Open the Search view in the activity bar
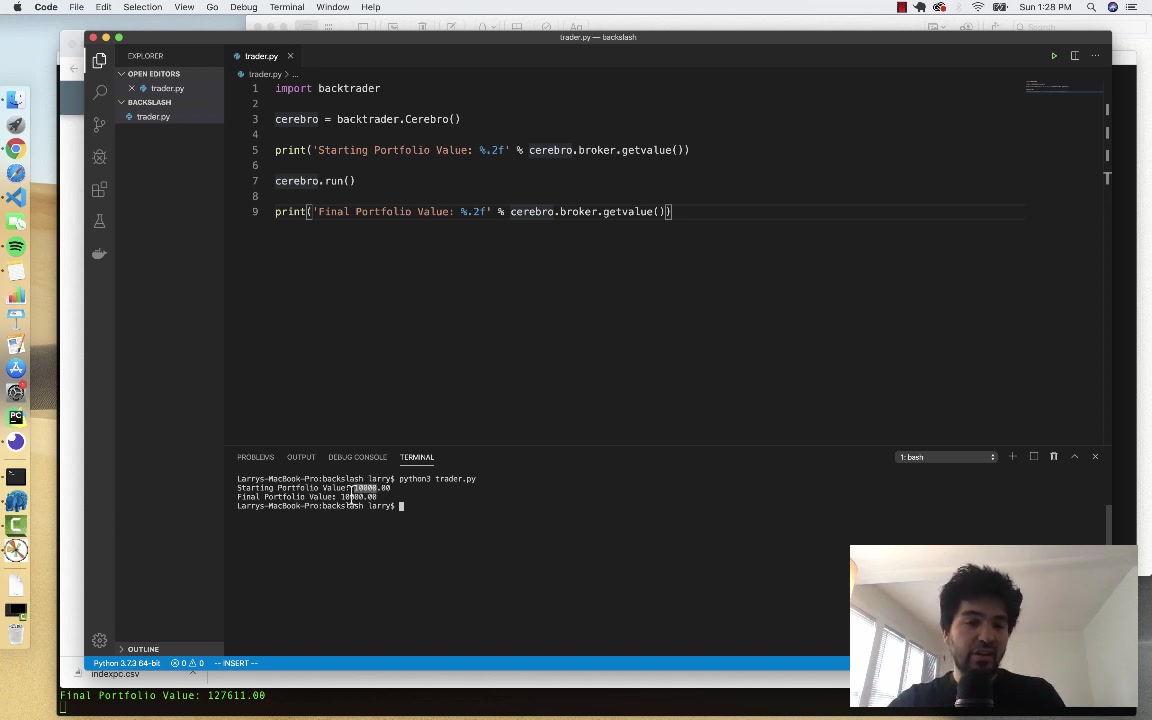Viewport: 1152px width, 720px height. [x=99, y=91]
